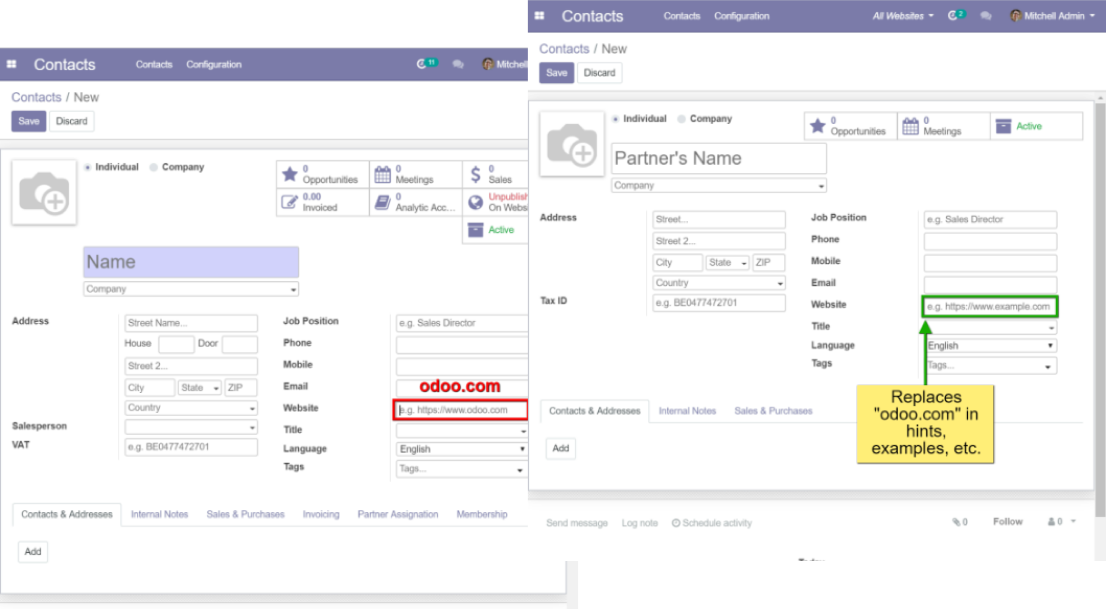1106x609 pixels.
Task: Click Send message in right window chatter
Action: coord(576,523)
